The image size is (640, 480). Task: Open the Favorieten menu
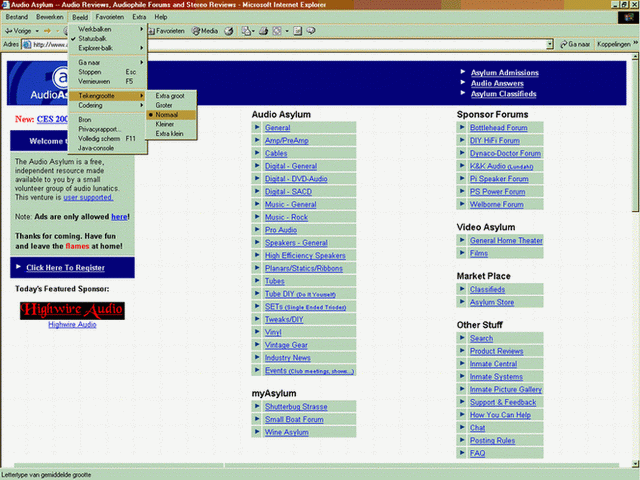tap(110, 17)
